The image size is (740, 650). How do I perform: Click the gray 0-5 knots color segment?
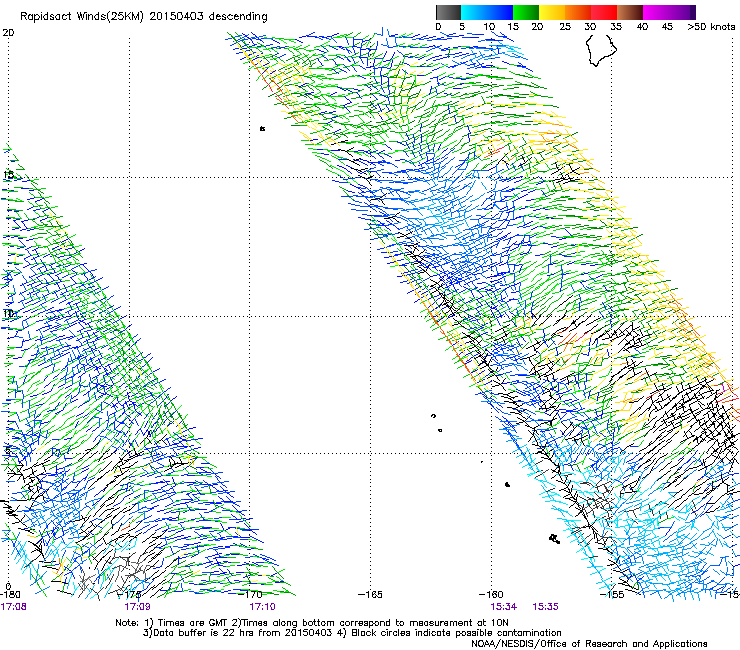coord(448,12)
